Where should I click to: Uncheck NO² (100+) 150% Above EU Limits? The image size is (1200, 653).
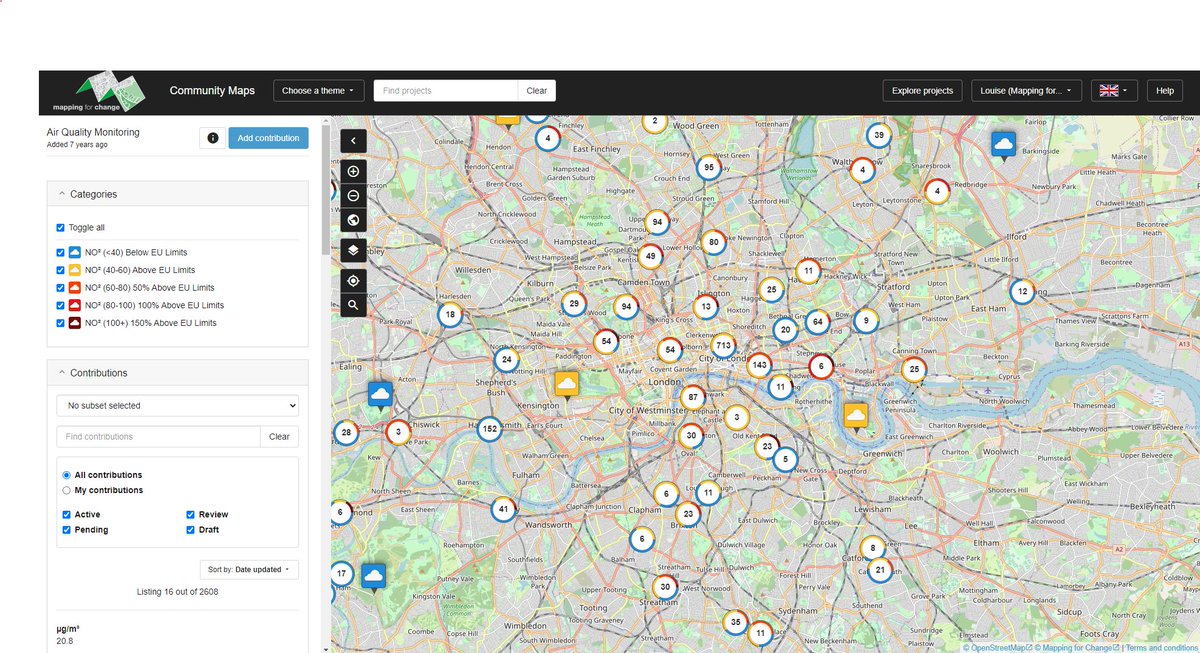click(61, 323)
